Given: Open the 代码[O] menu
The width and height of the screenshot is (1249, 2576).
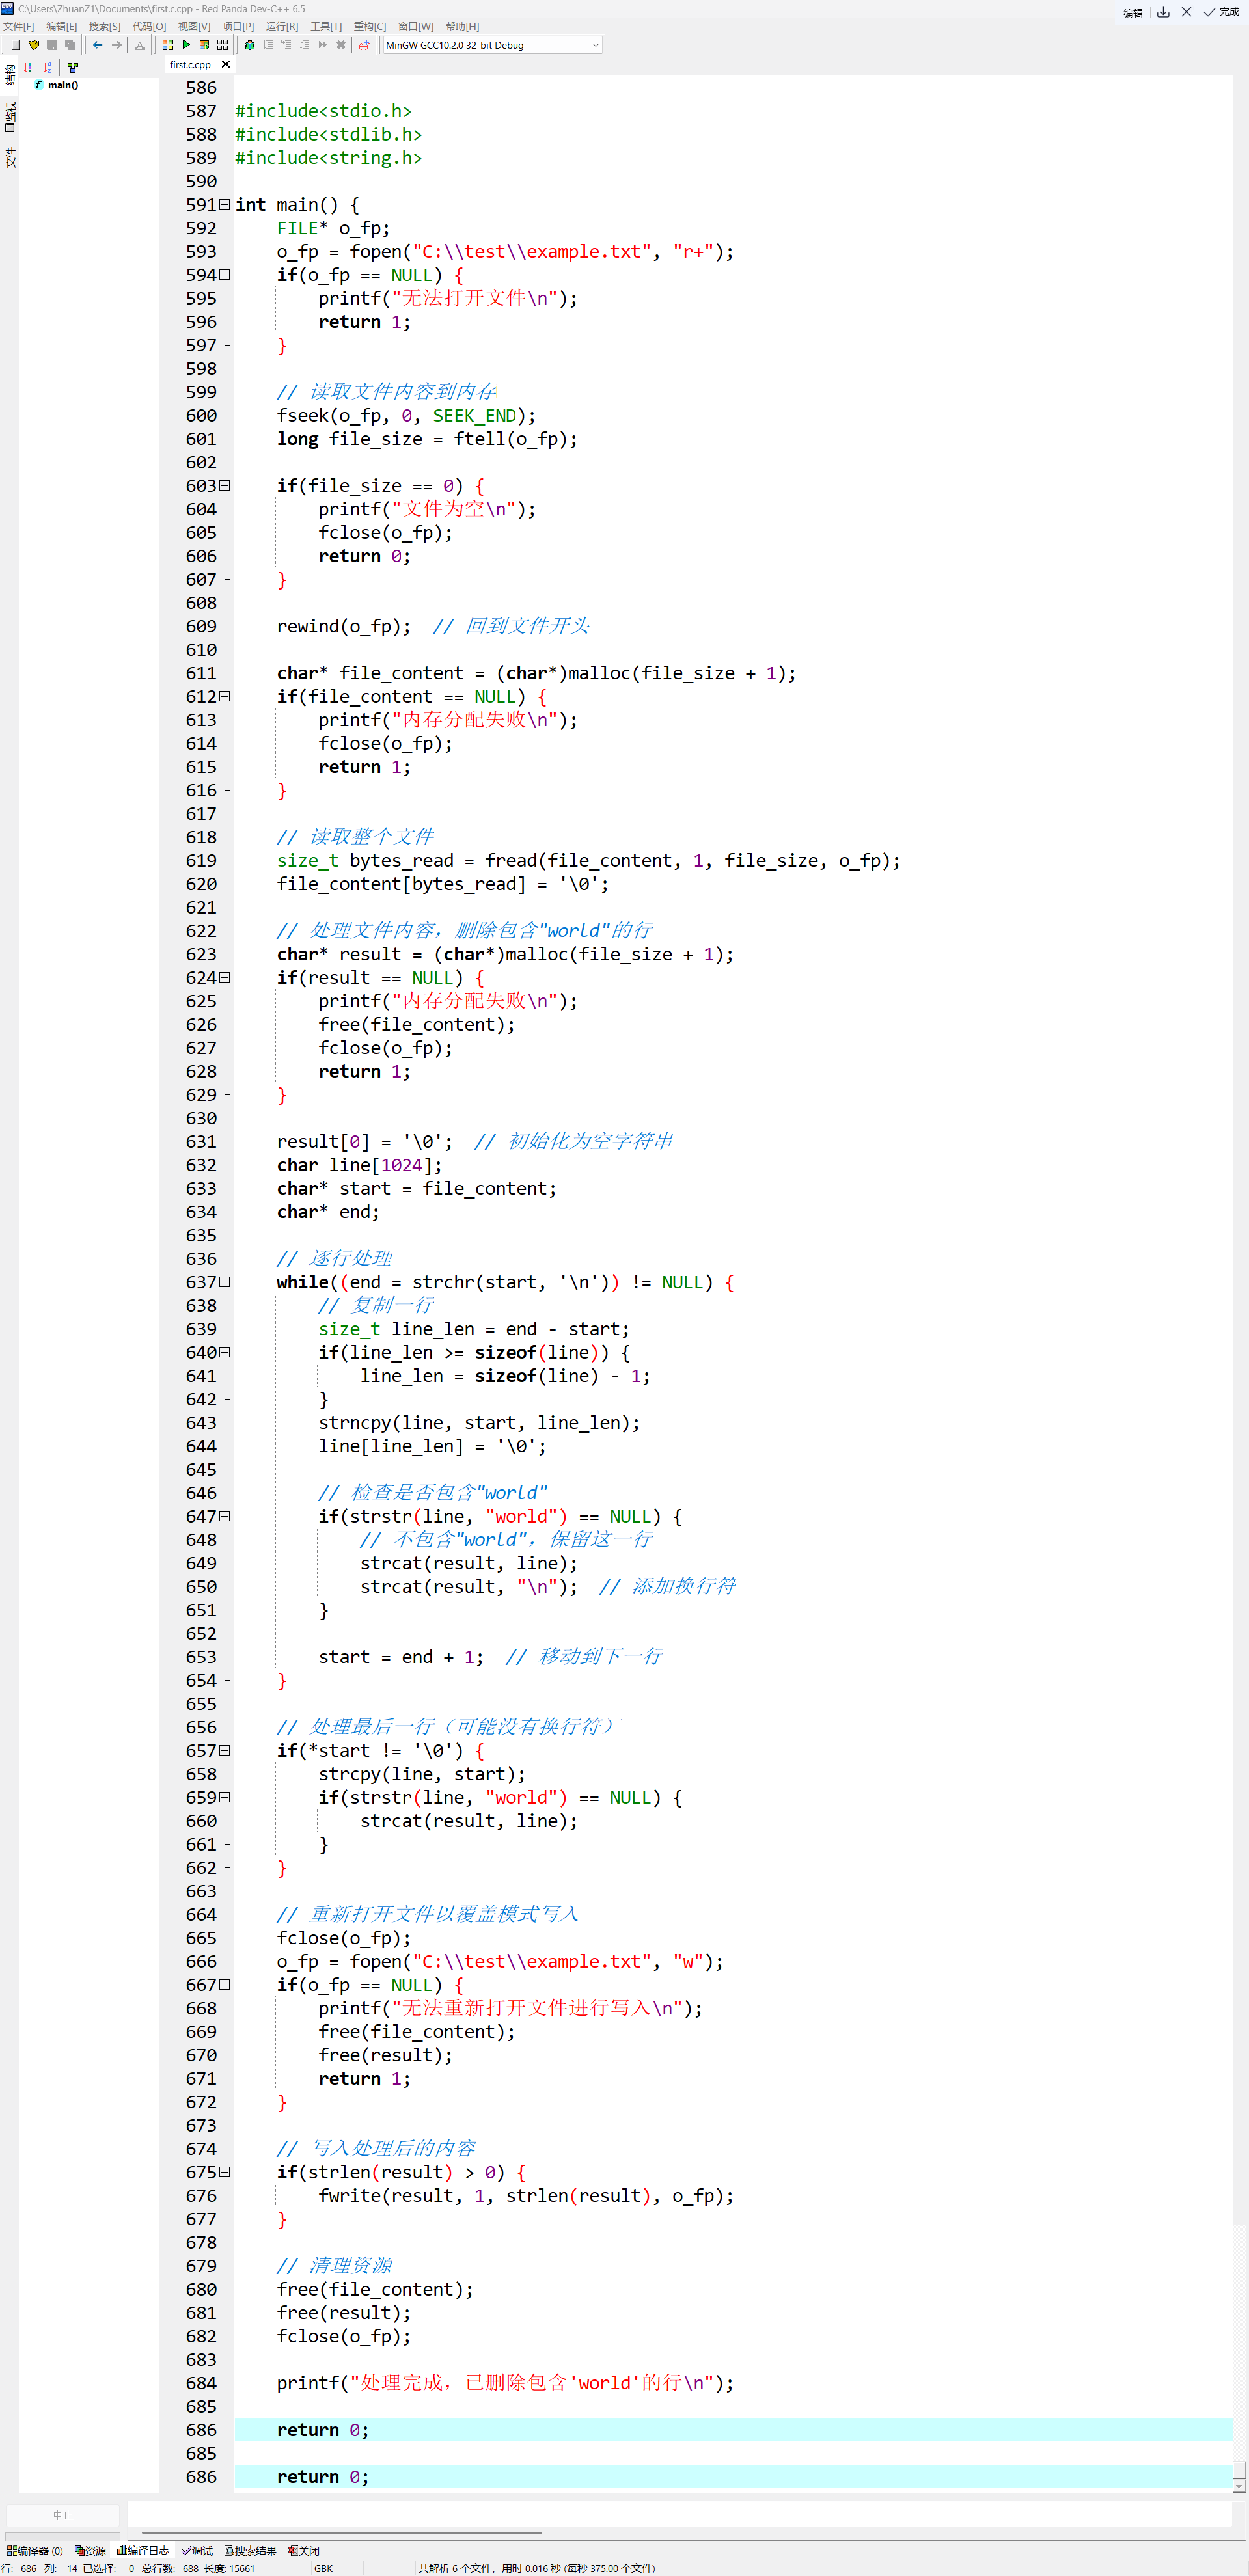Looking at the screenshot, I should (149, 27).
